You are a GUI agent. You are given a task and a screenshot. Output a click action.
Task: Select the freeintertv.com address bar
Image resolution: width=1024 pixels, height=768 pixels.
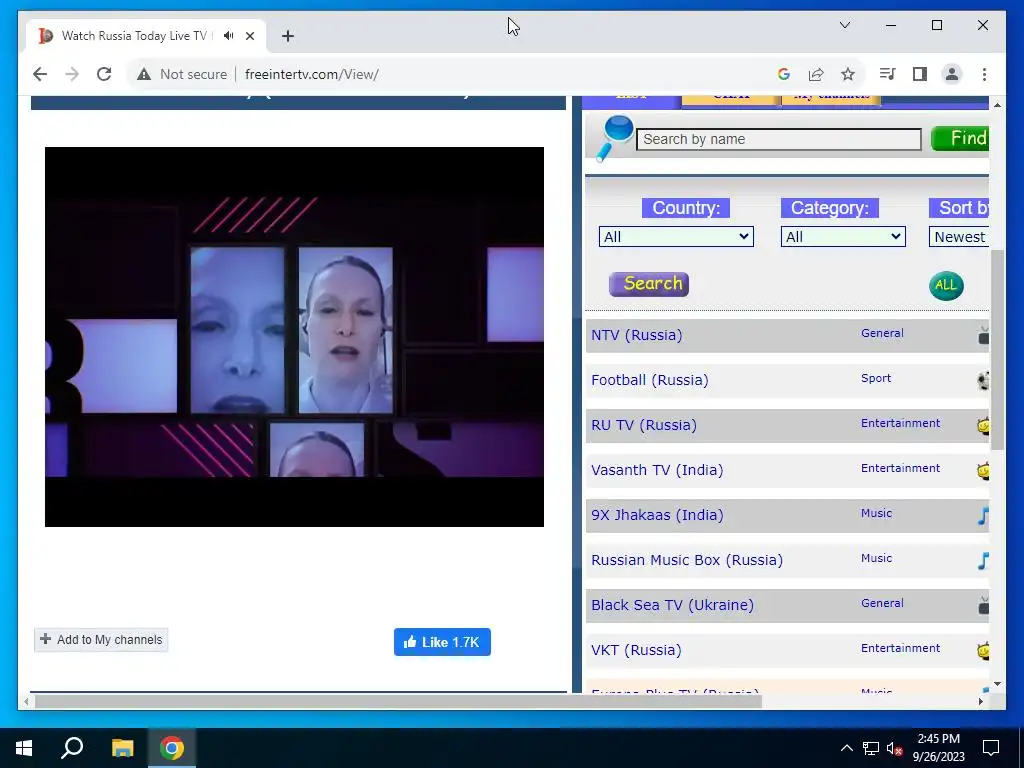coord(312,74)
